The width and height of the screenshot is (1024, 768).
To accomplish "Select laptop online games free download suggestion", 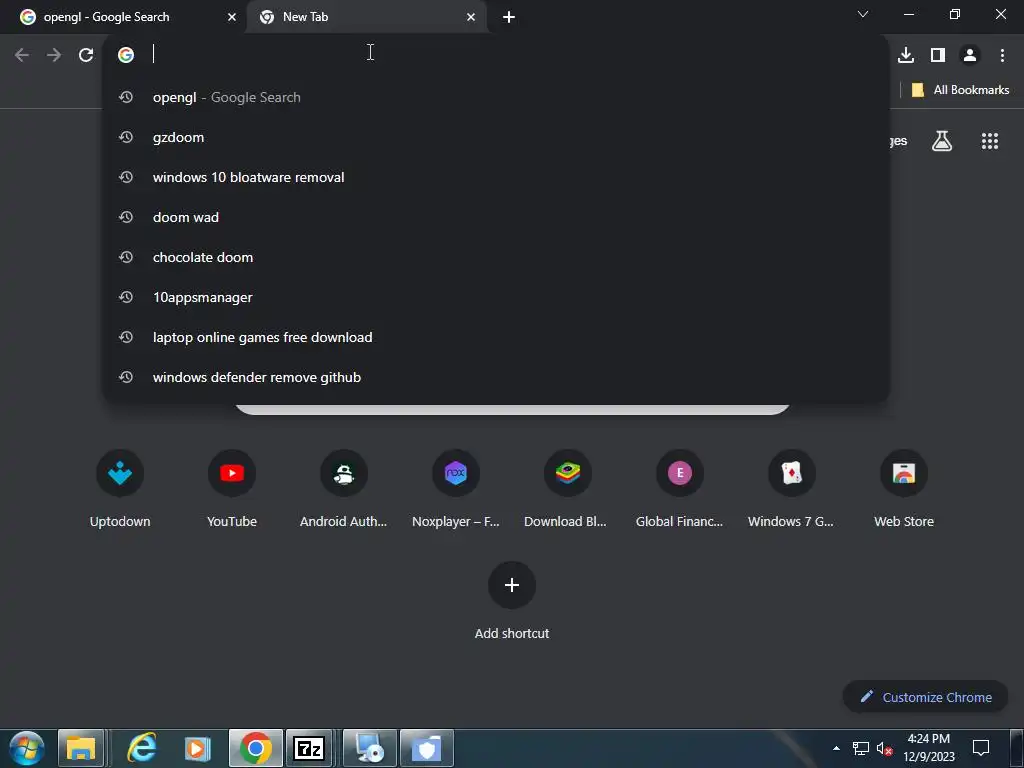I will (x=496, y=337).
